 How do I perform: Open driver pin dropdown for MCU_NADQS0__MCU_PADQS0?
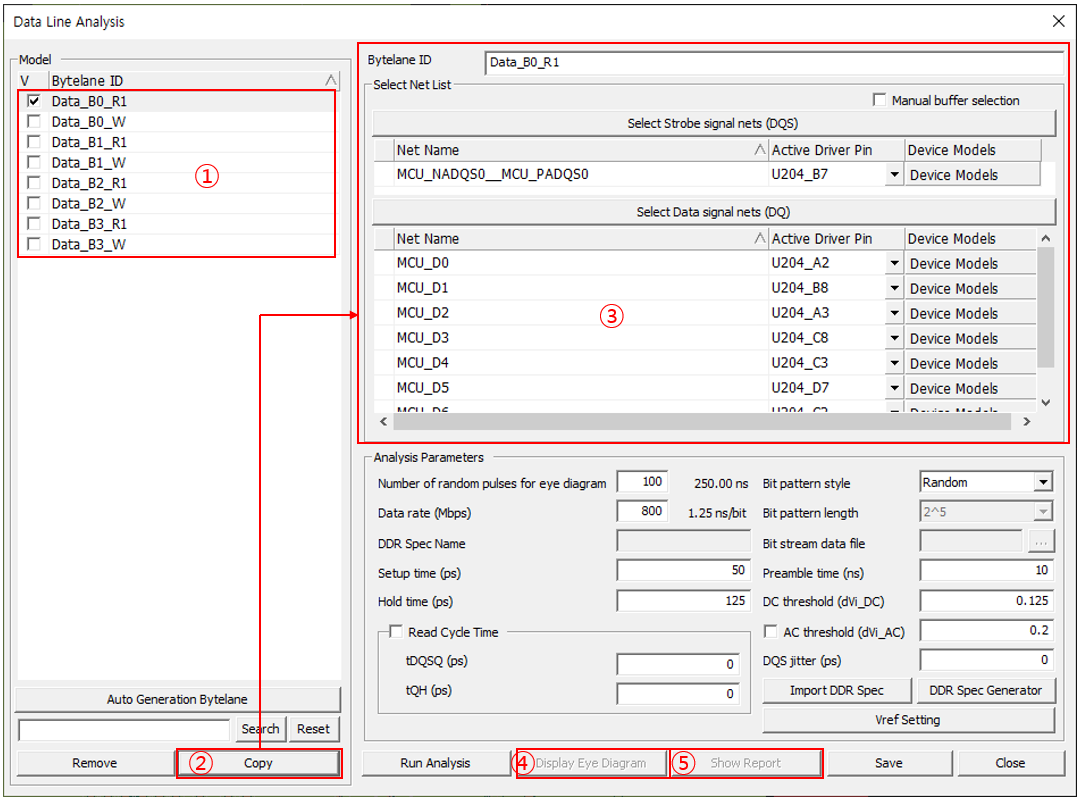pyautogui.click(x=893, y=175)
